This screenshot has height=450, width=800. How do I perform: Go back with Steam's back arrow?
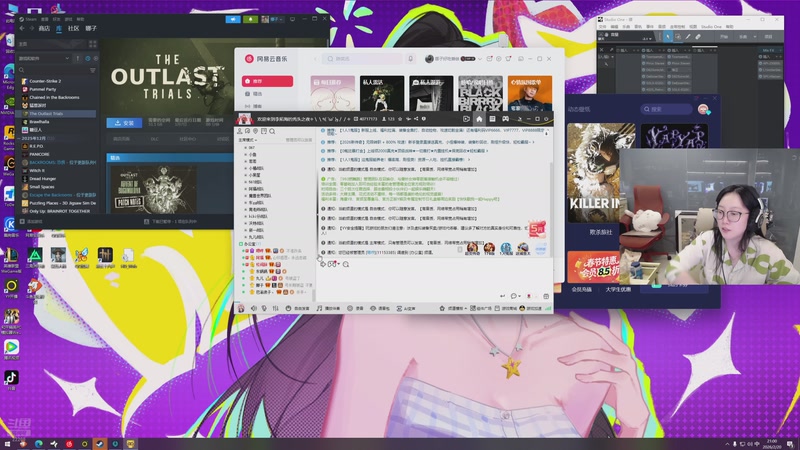pyautogui.click(x=22, y=29)
